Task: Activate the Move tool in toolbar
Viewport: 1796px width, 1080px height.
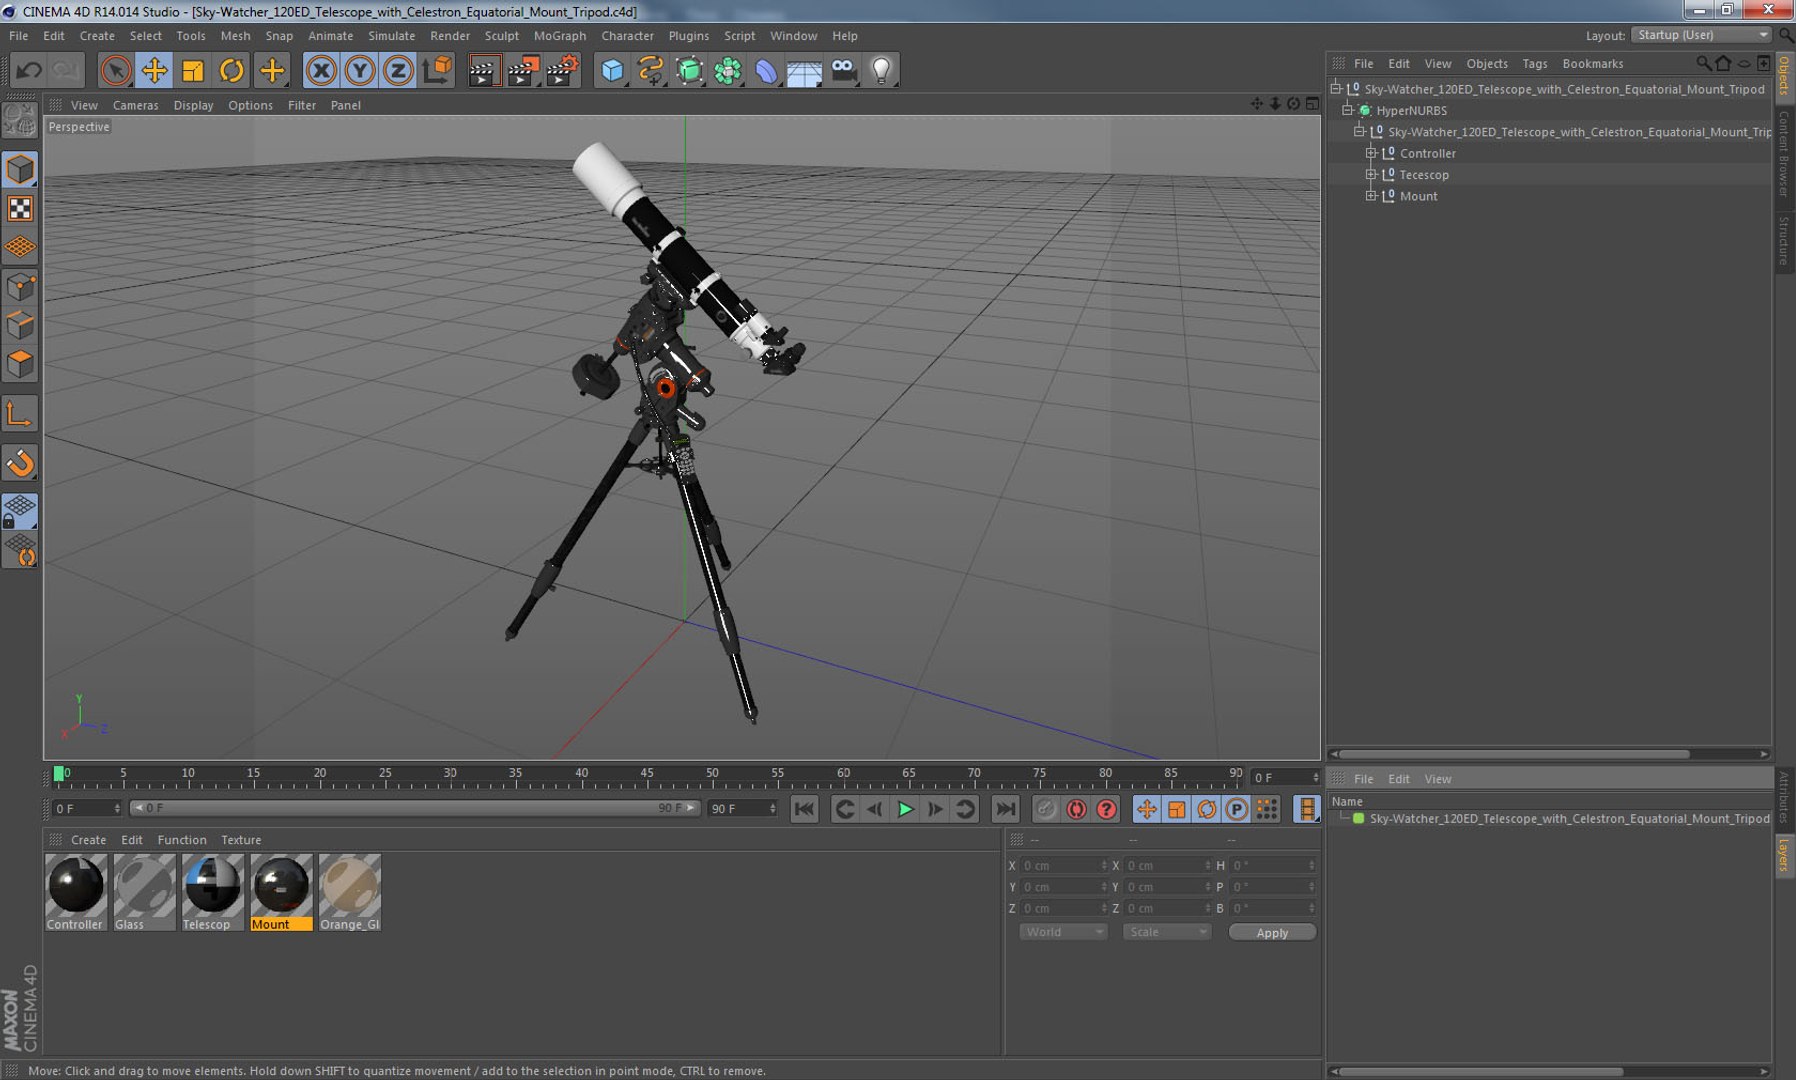Action: pyautogui.click(x=154, y=70)
